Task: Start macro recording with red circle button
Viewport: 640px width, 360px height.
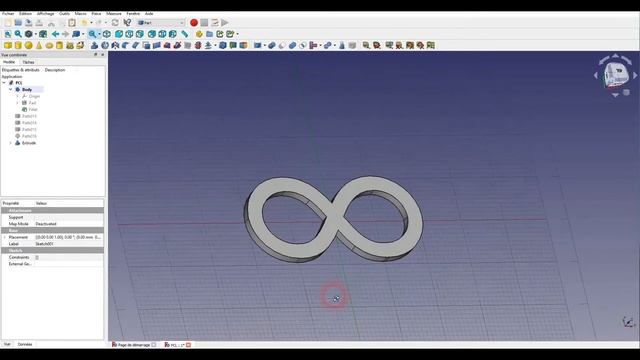Action: tap(194, 23)
